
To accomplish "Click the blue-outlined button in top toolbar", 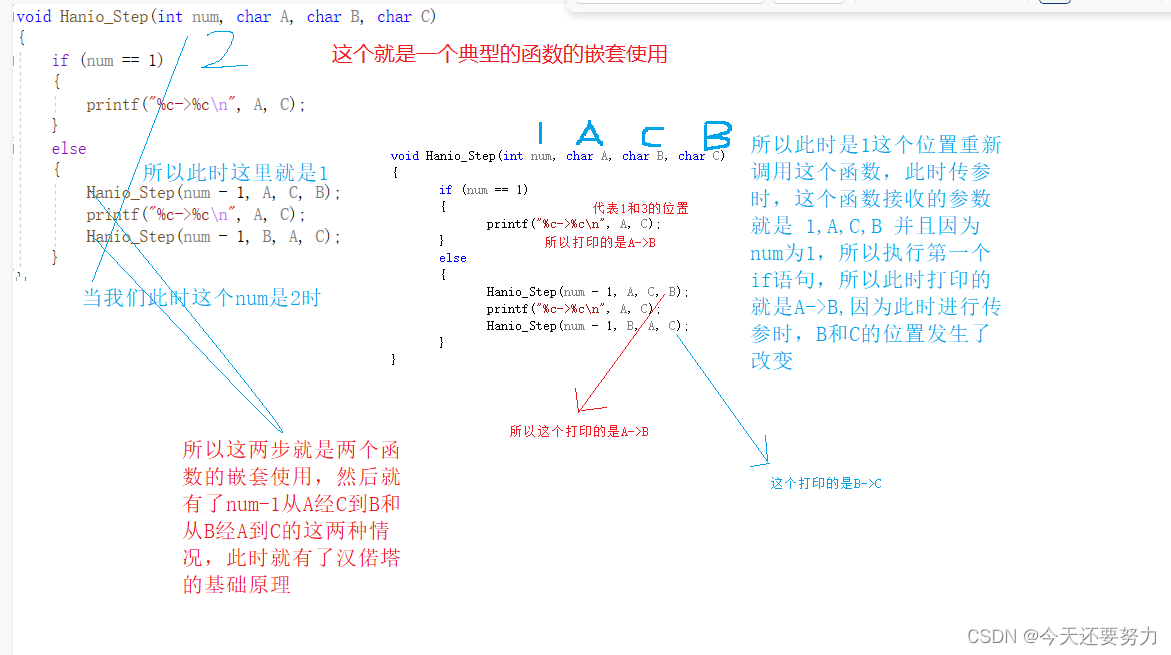I will coord(1054,1).
